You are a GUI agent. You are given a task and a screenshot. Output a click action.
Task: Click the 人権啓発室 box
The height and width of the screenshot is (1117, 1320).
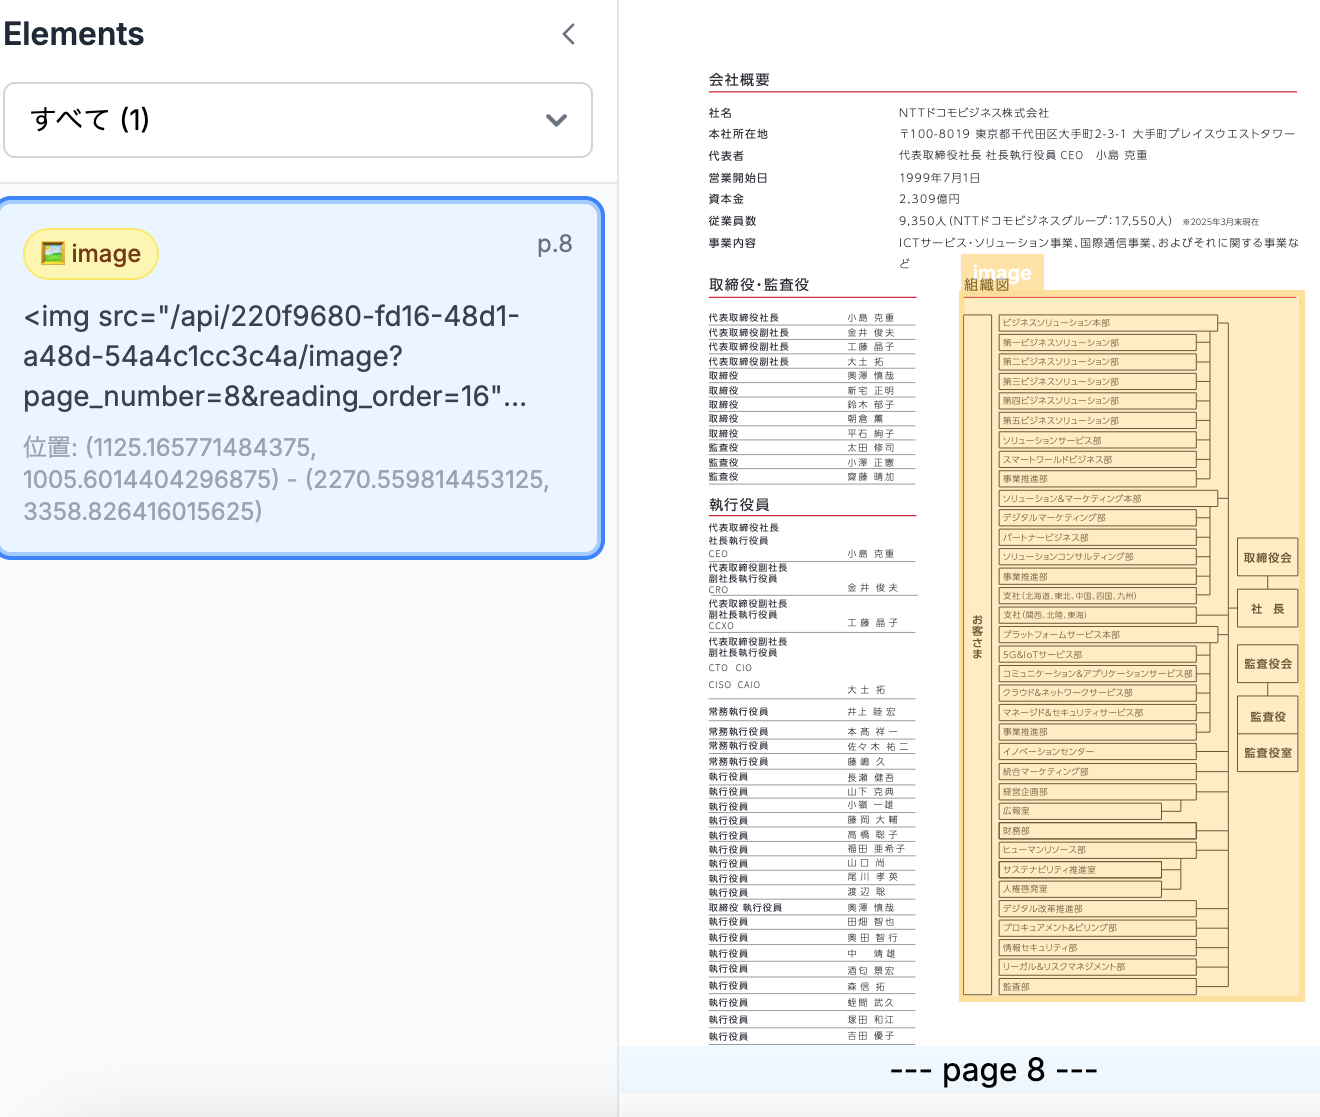pyautogui.click(x=1080, y=889)
